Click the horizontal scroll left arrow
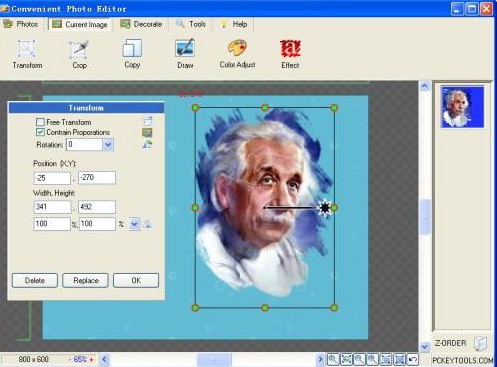497x367 pixels. tap(105, 360)
